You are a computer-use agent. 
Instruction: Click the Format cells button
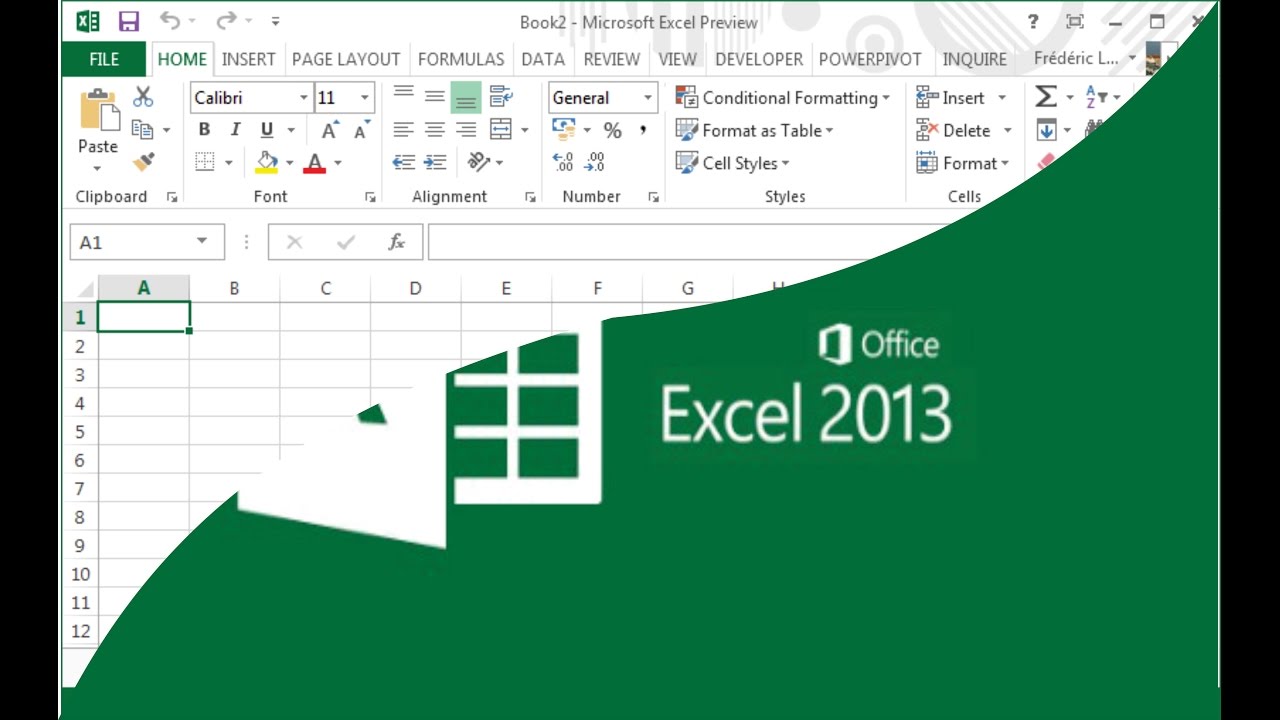click(964, 163)
